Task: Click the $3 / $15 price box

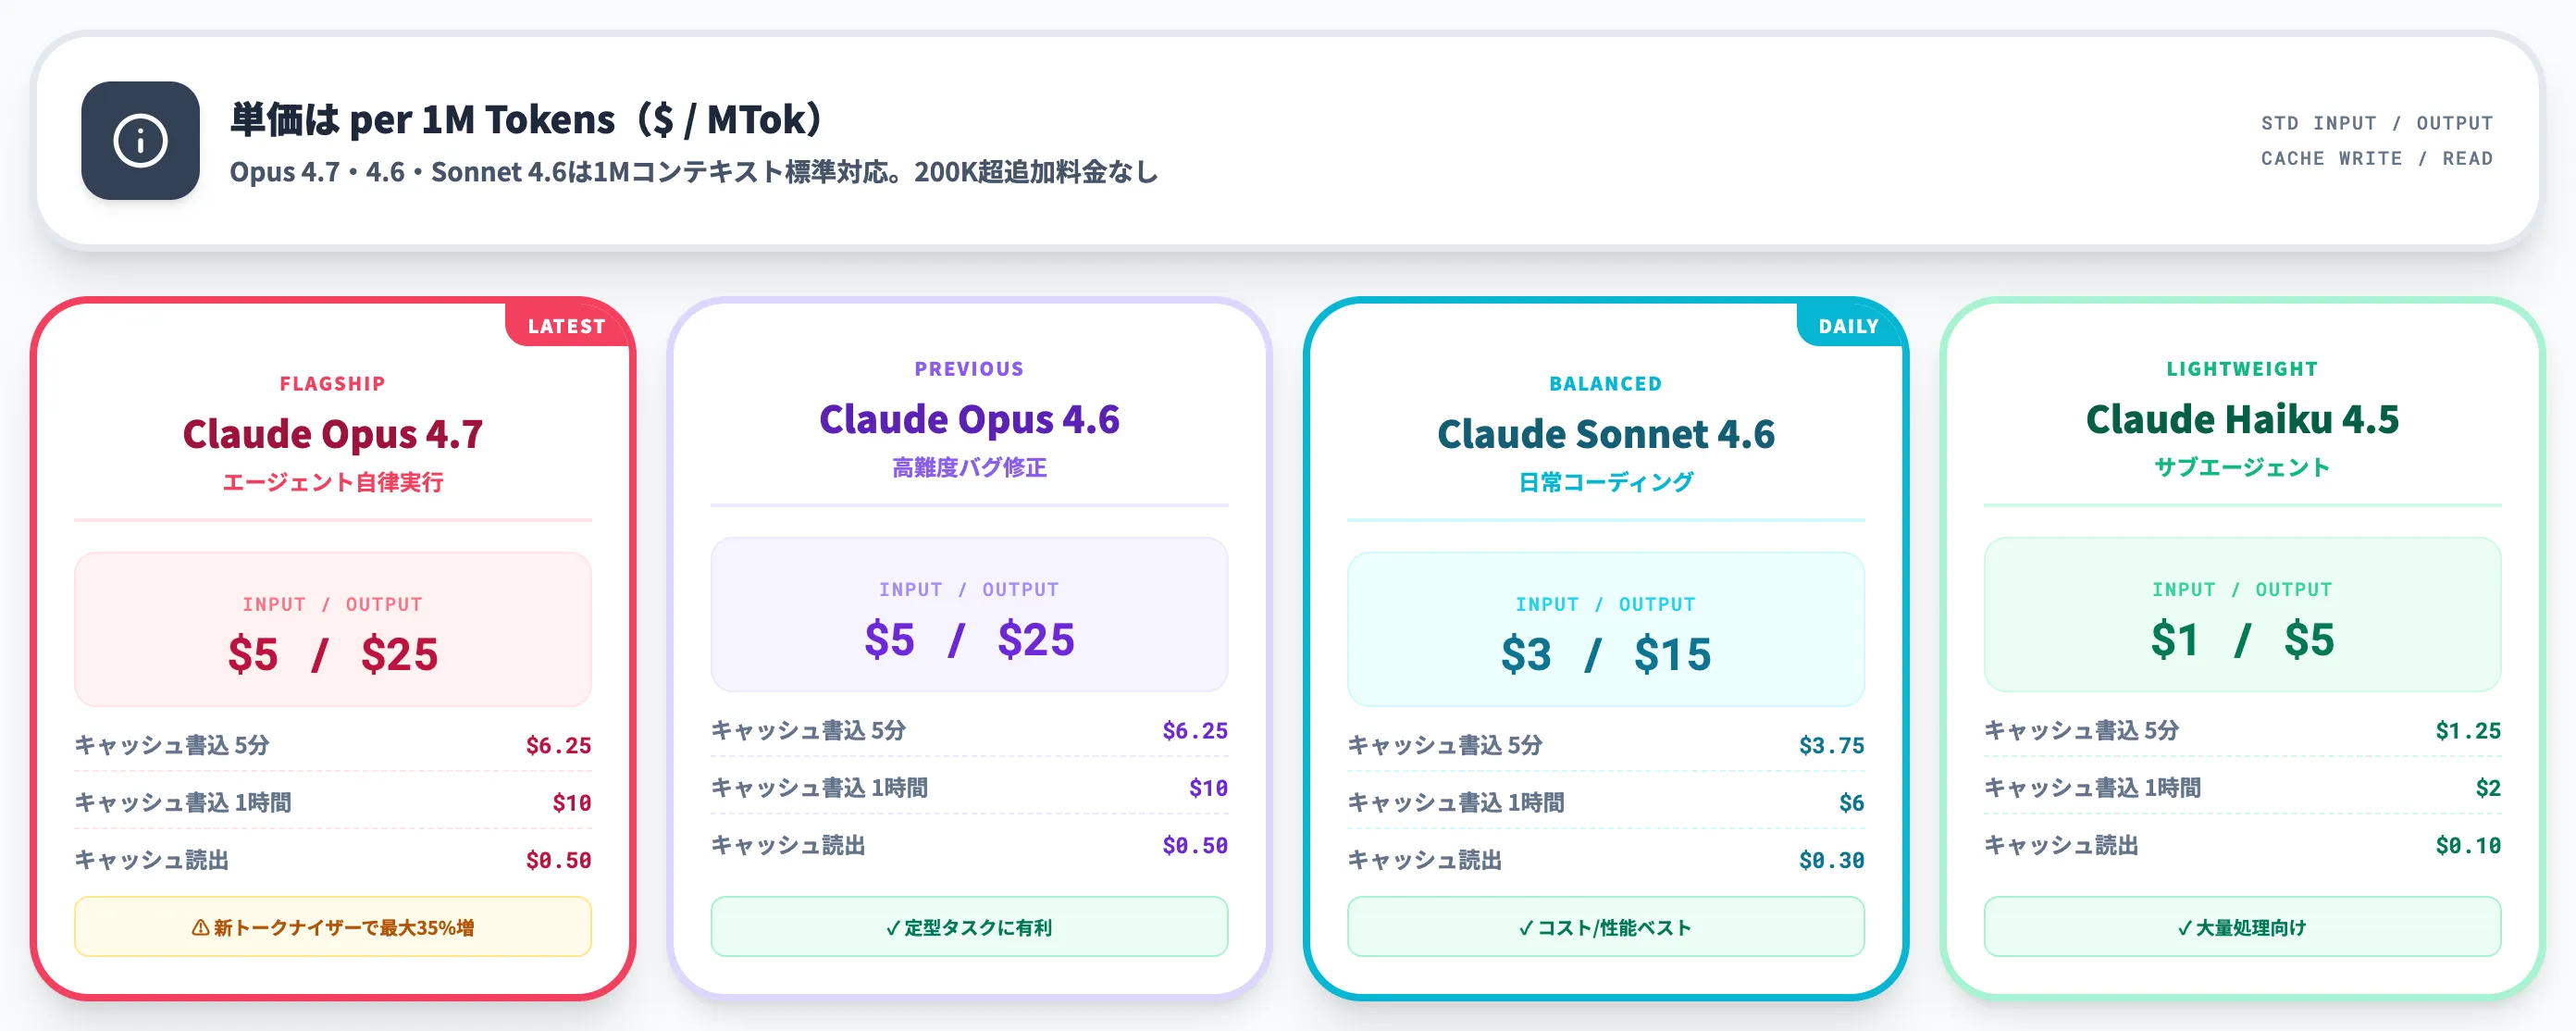Action: [x=1606, y=629]
